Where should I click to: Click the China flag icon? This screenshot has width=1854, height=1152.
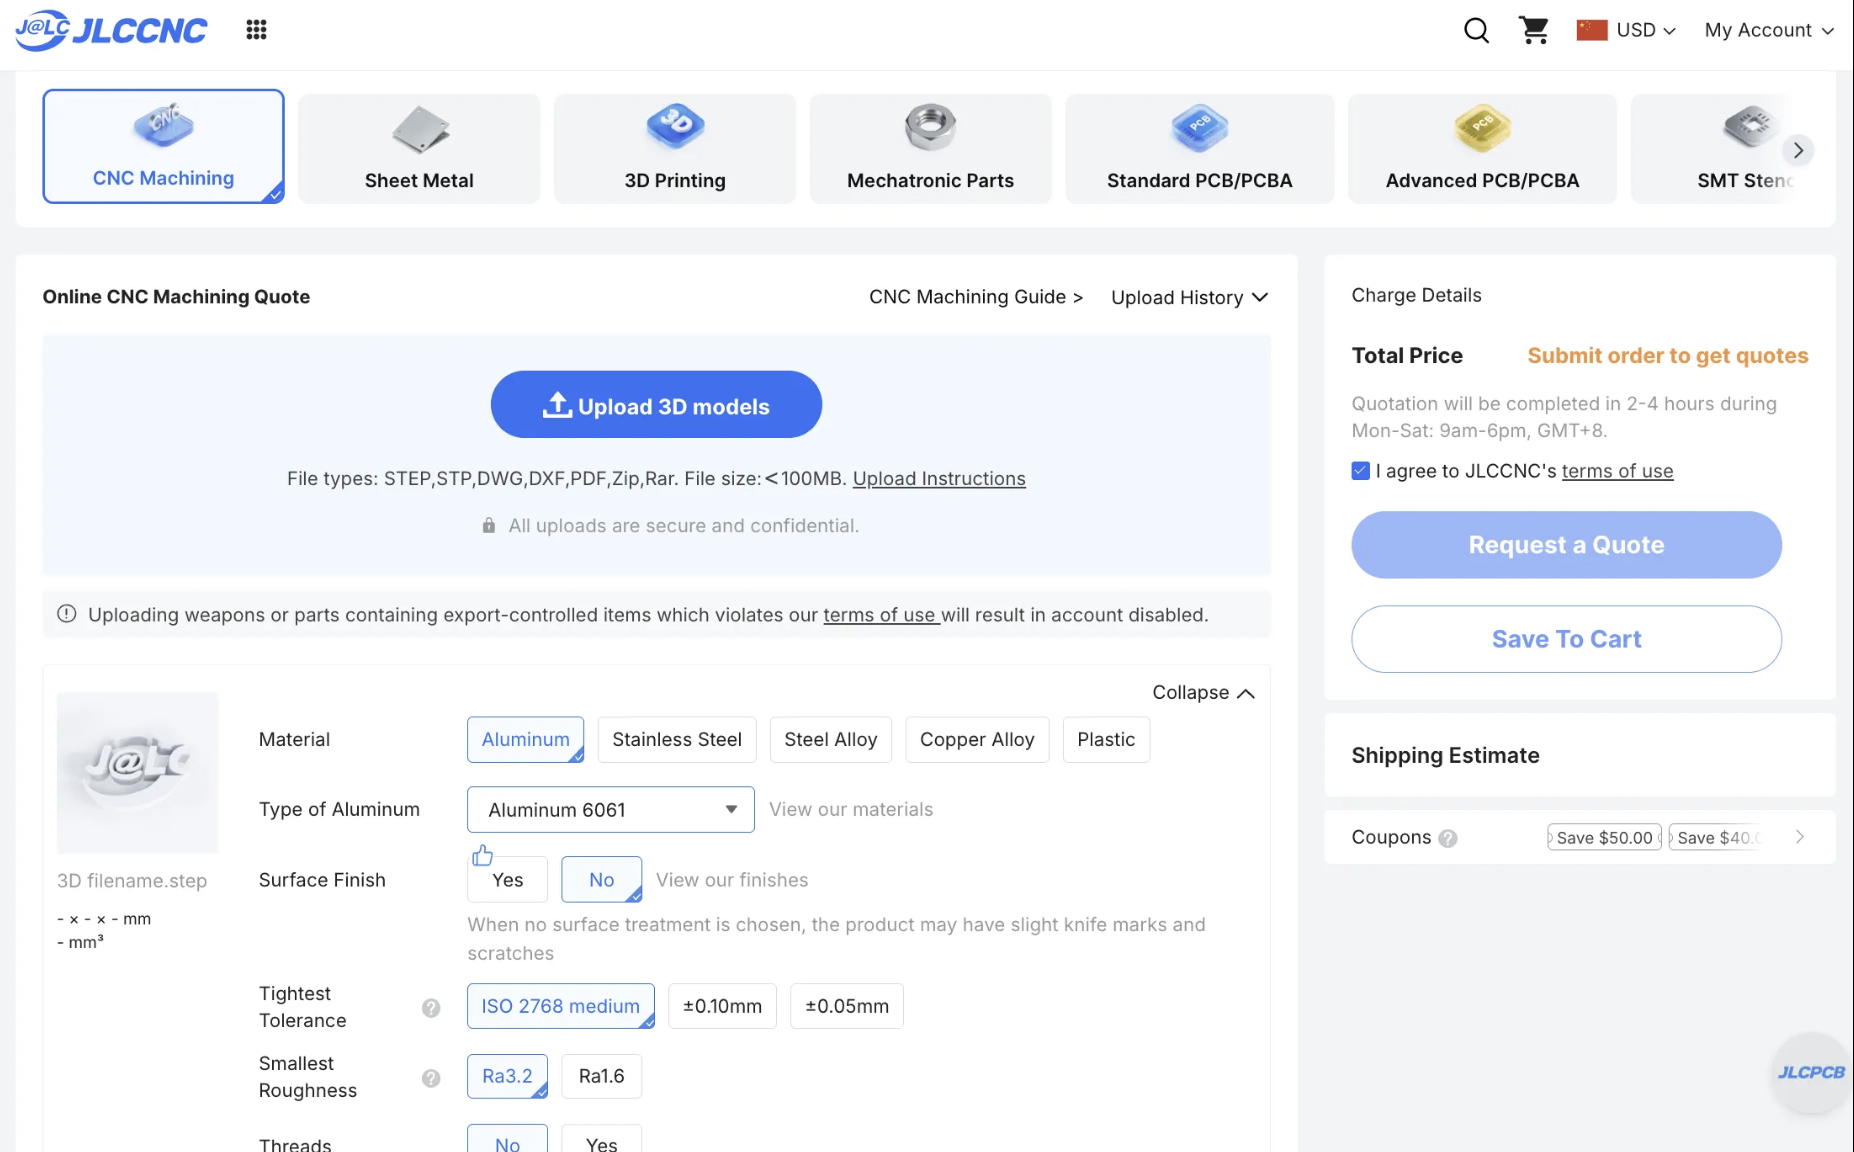pos(1591,30)
